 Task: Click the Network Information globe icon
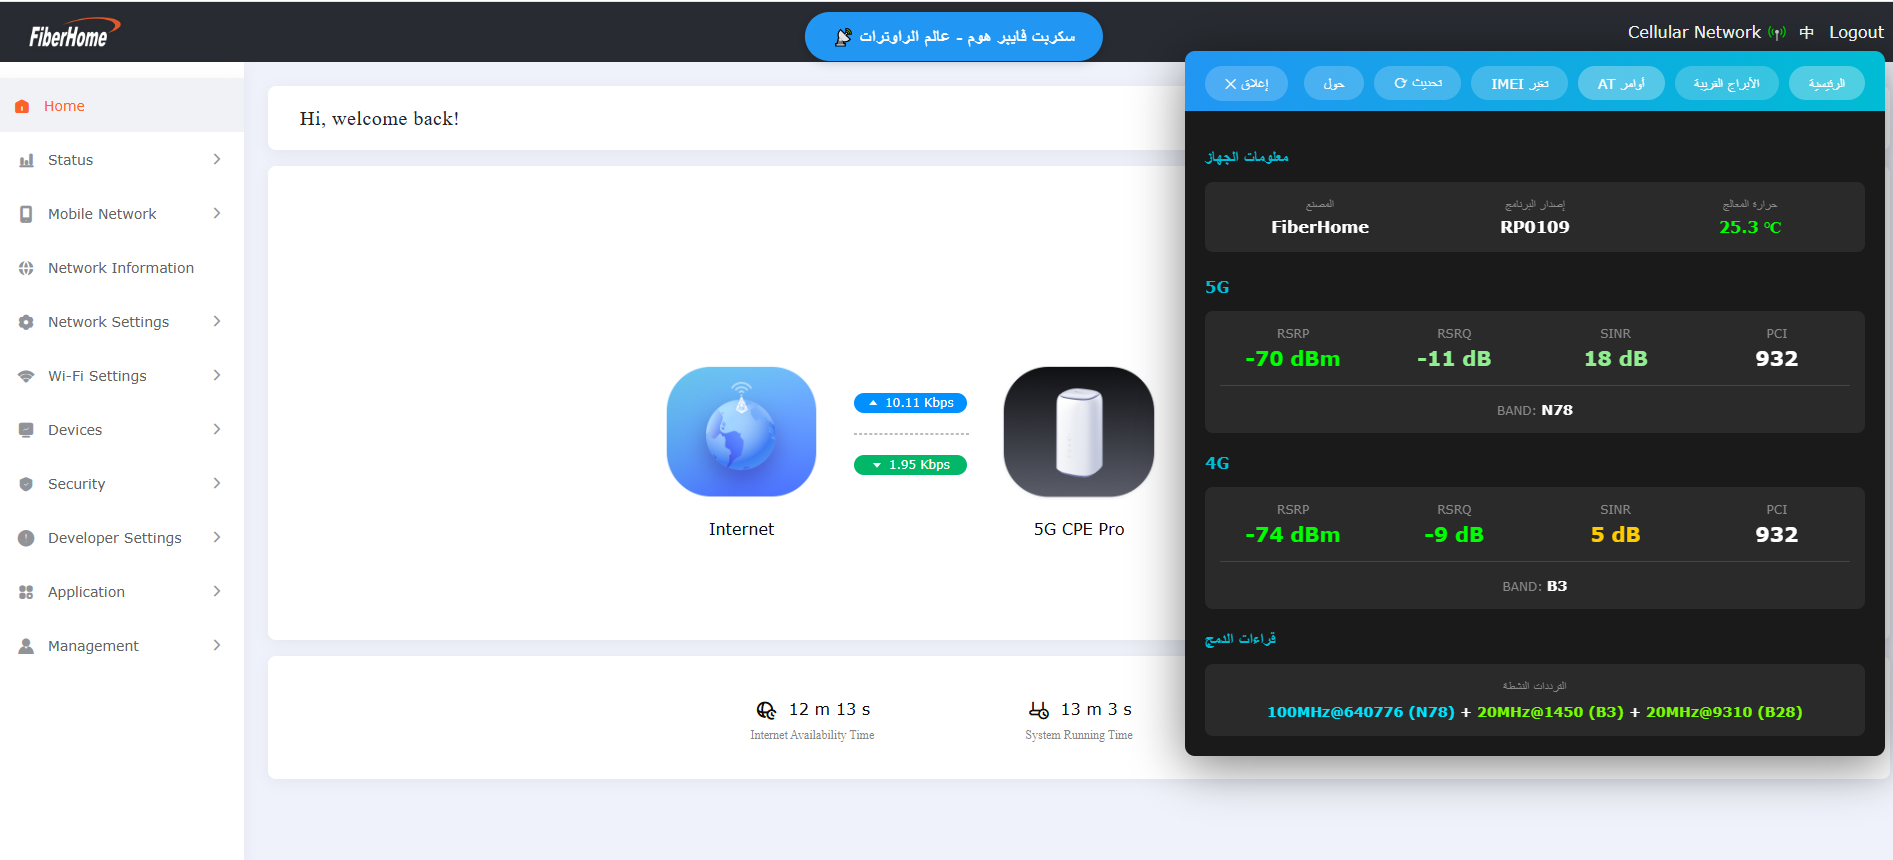(26, 268)
